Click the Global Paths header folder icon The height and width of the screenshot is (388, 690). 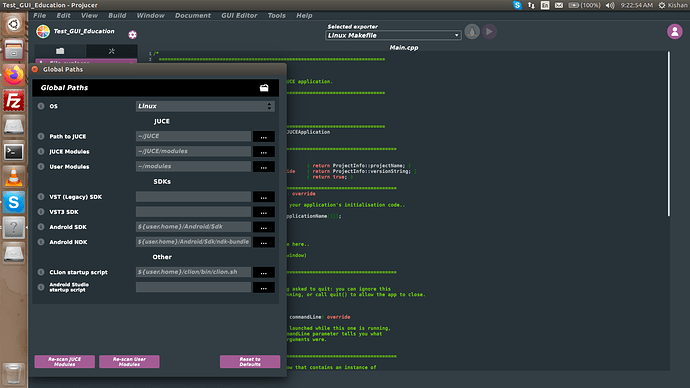tap(264, 88)
